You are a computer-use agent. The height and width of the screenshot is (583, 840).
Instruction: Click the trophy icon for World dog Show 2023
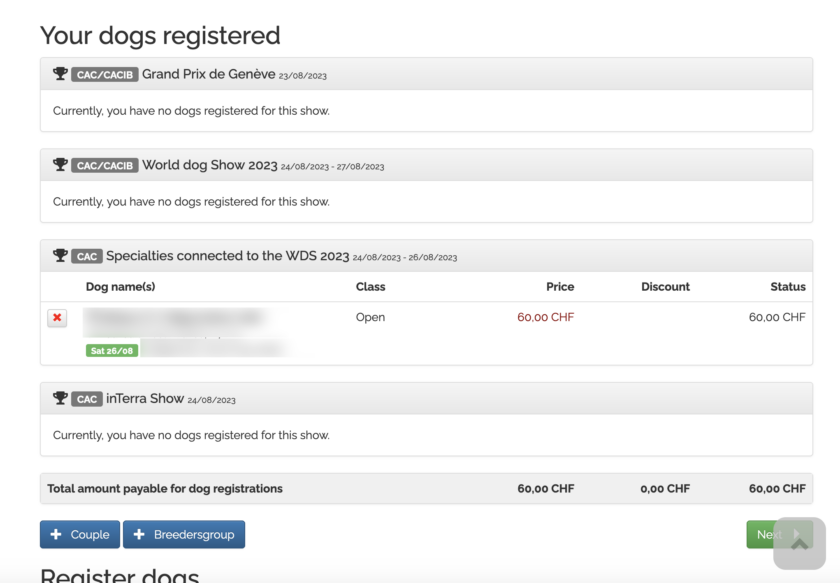coord(59,164)
